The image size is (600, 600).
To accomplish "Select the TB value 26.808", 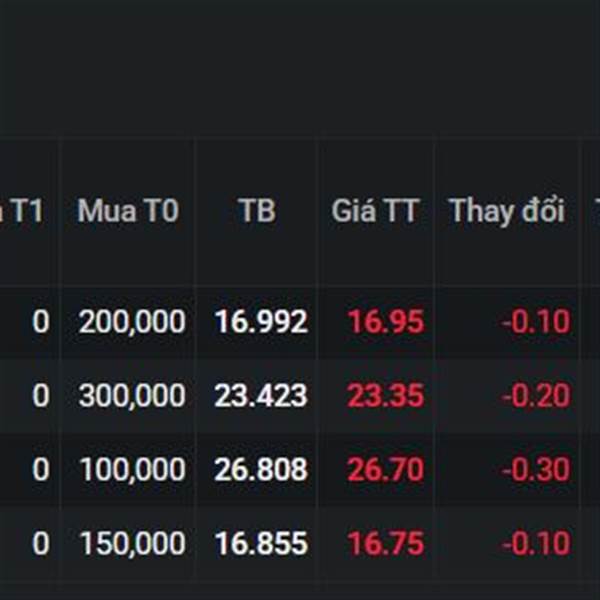I will (261, 470).
